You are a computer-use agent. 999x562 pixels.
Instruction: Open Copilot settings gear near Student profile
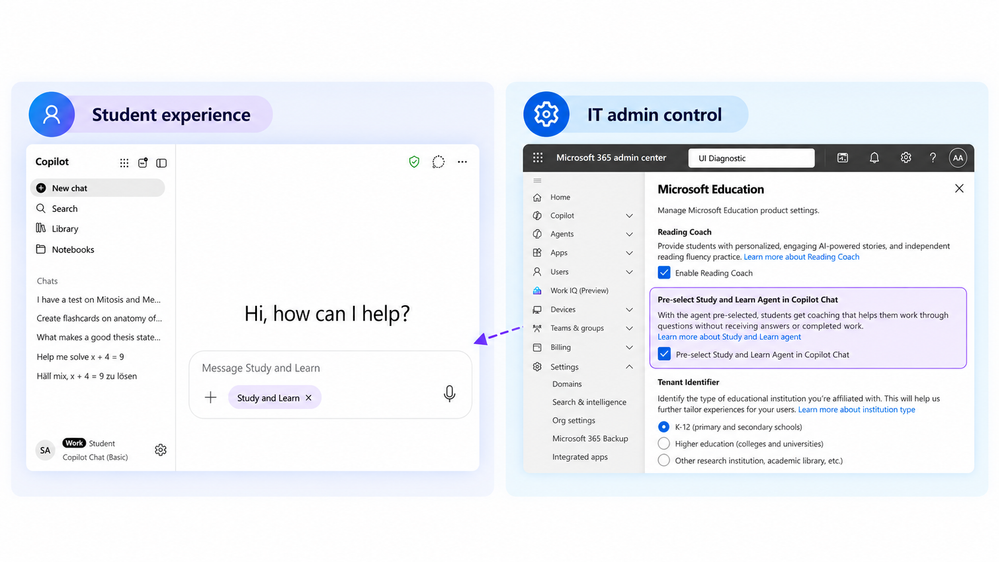point(161,450)
